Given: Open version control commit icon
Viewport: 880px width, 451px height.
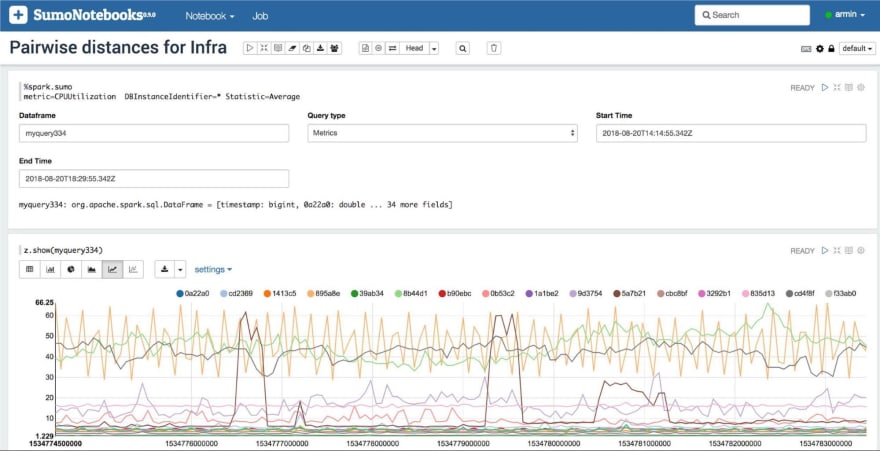Looking at the screenshot, I should click(x=365, y=48).
